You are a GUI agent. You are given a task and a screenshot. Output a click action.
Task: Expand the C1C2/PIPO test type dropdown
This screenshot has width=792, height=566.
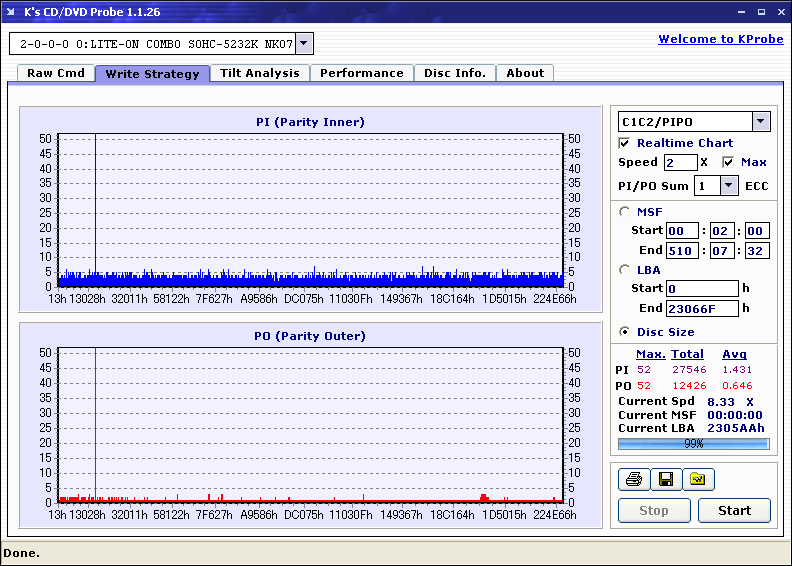[x=761, y=122]
